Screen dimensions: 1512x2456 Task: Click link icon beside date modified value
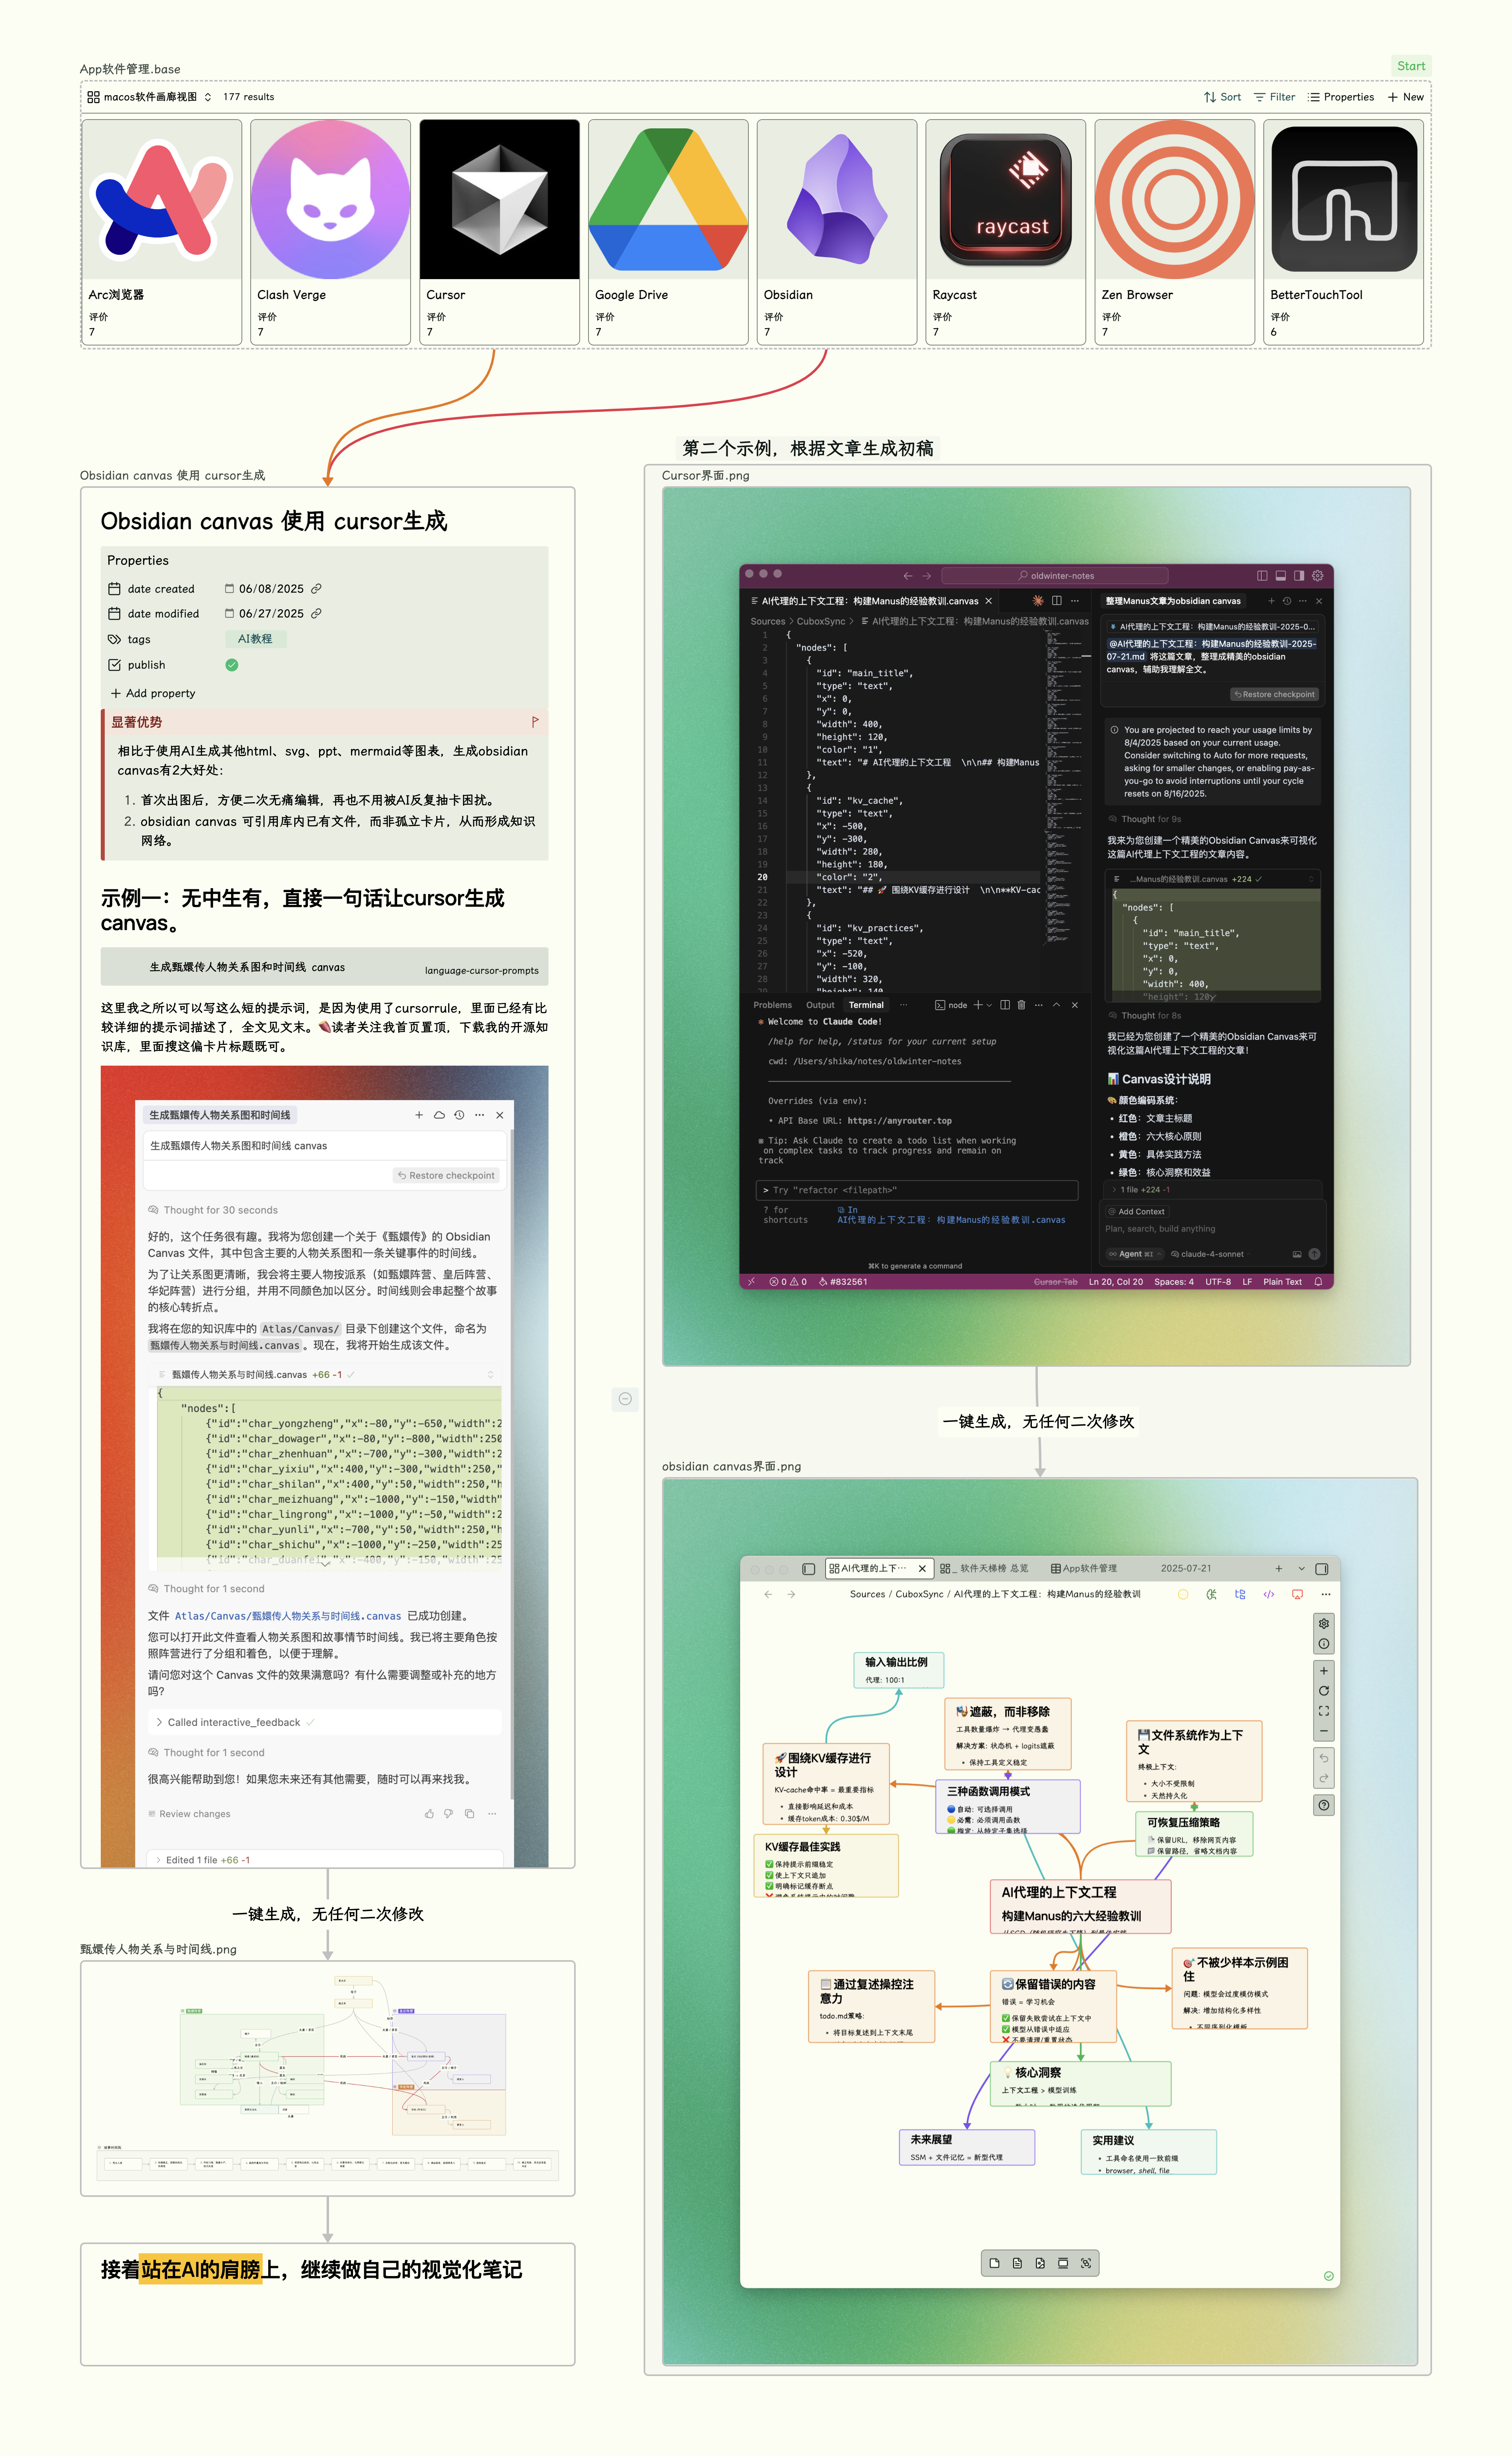(316, 614)
